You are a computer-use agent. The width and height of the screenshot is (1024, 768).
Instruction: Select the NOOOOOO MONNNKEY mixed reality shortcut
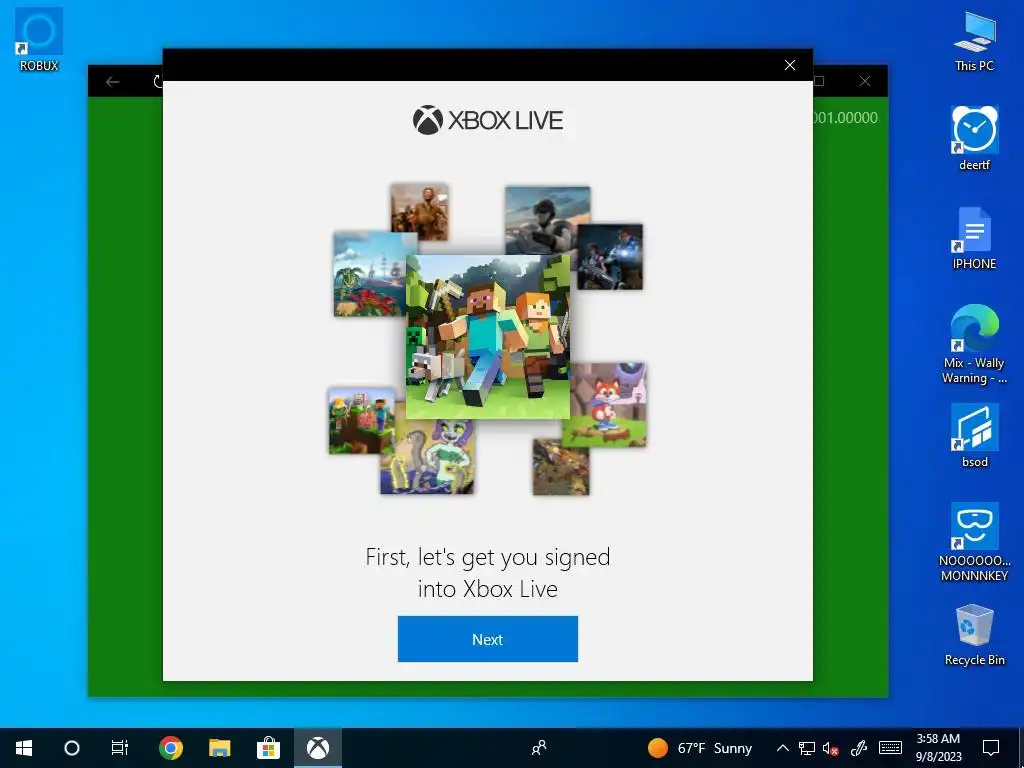pyautogui.click(x=974, y=542)
